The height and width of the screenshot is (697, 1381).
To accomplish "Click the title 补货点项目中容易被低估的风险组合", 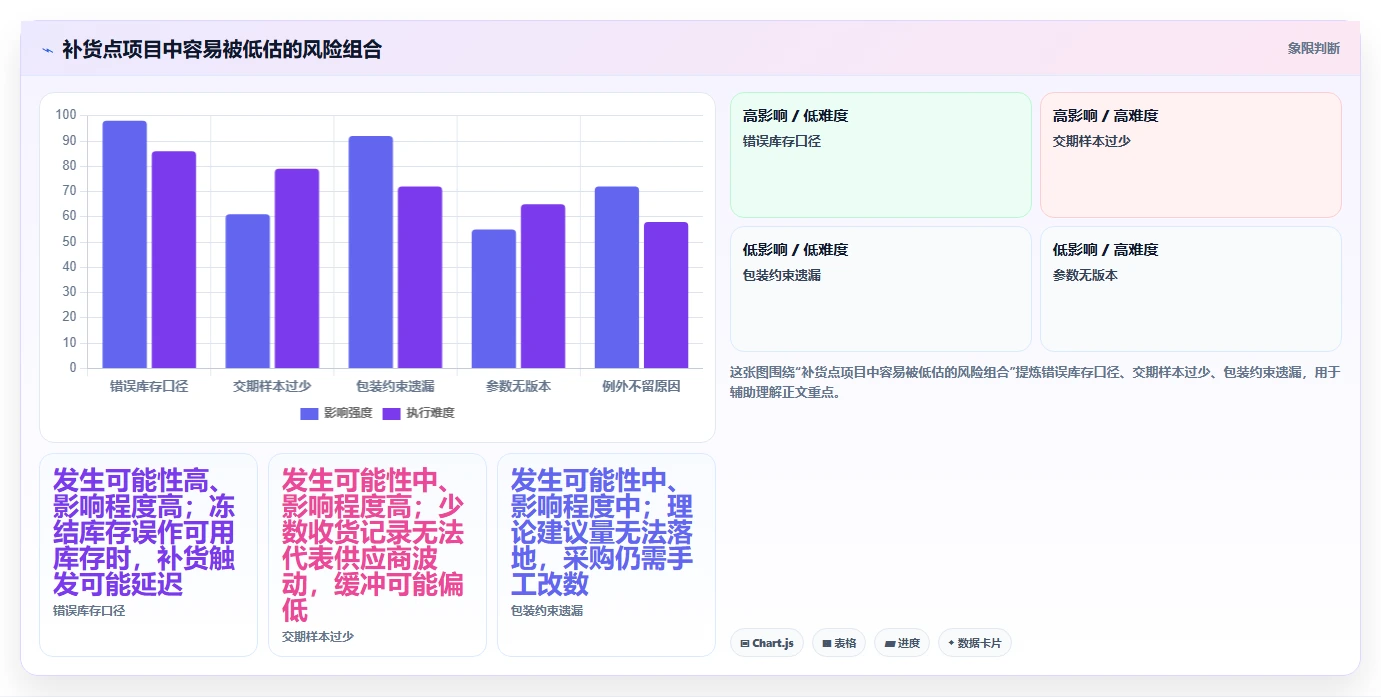I will click(x=222, y=50).
